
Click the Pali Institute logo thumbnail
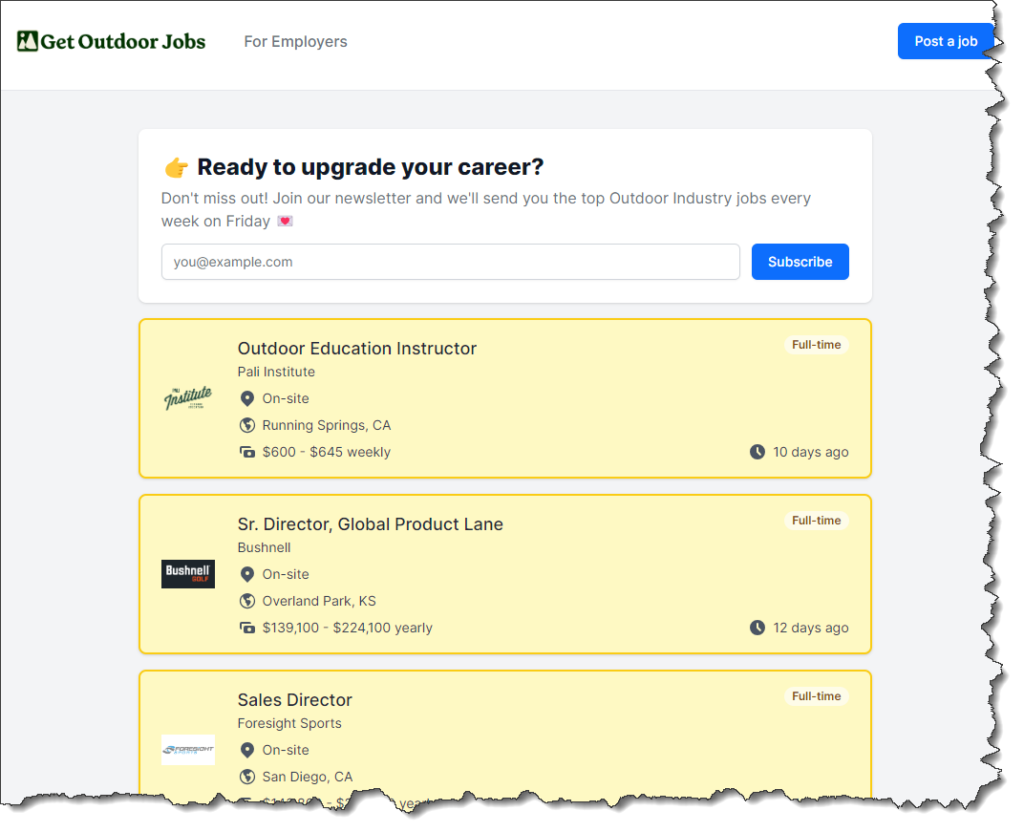(188, 398)
